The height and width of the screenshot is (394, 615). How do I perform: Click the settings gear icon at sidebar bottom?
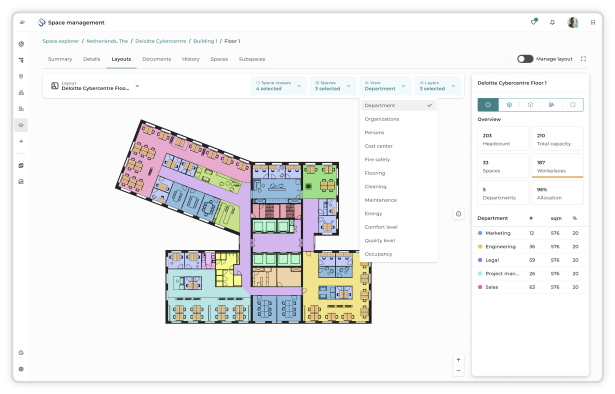point(21,369)
